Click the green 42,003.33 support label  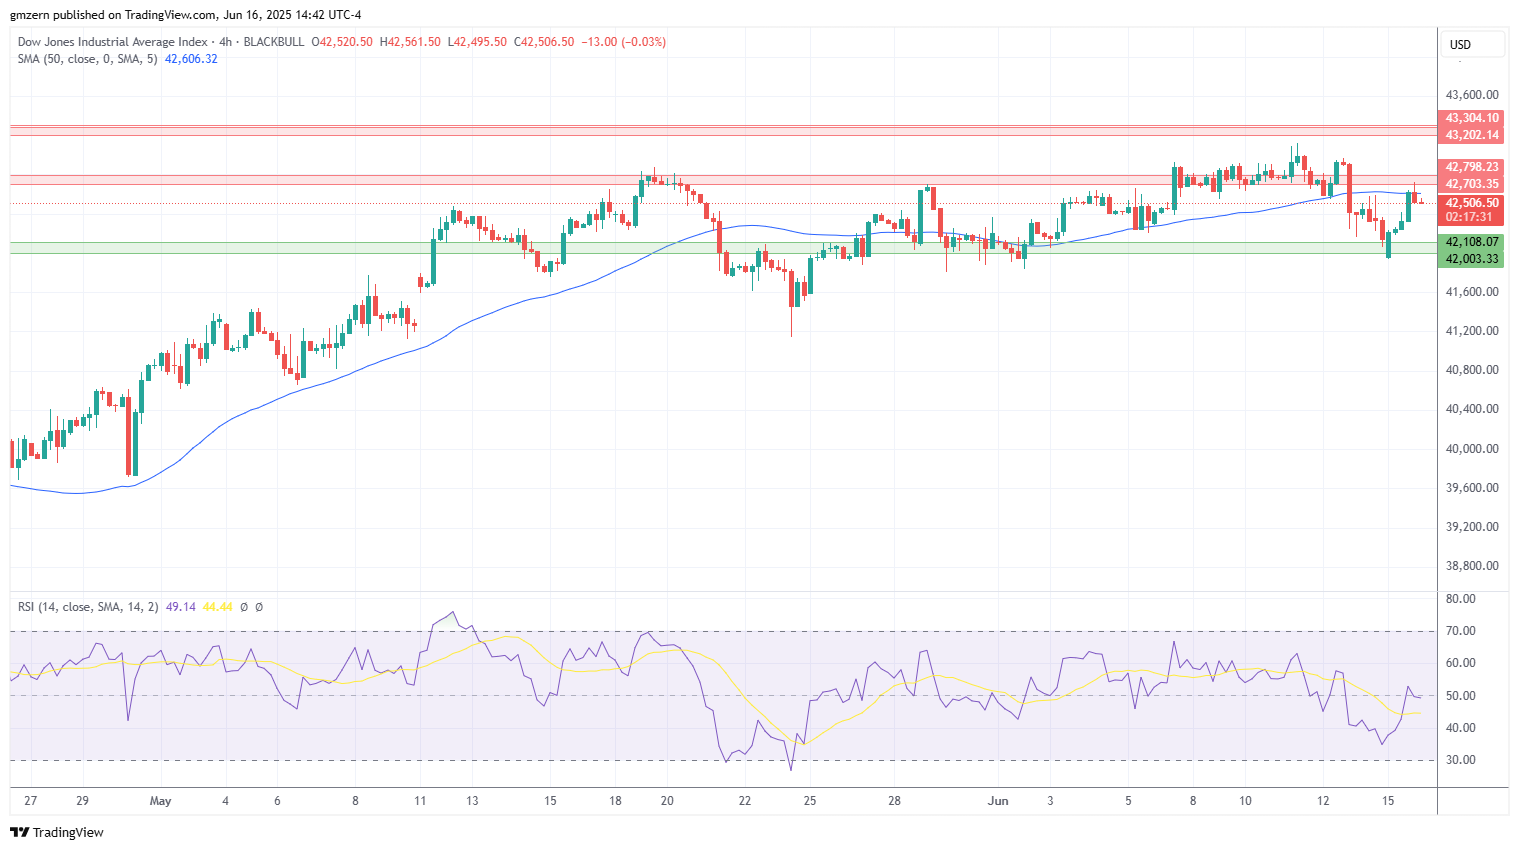coord(1472,259)
